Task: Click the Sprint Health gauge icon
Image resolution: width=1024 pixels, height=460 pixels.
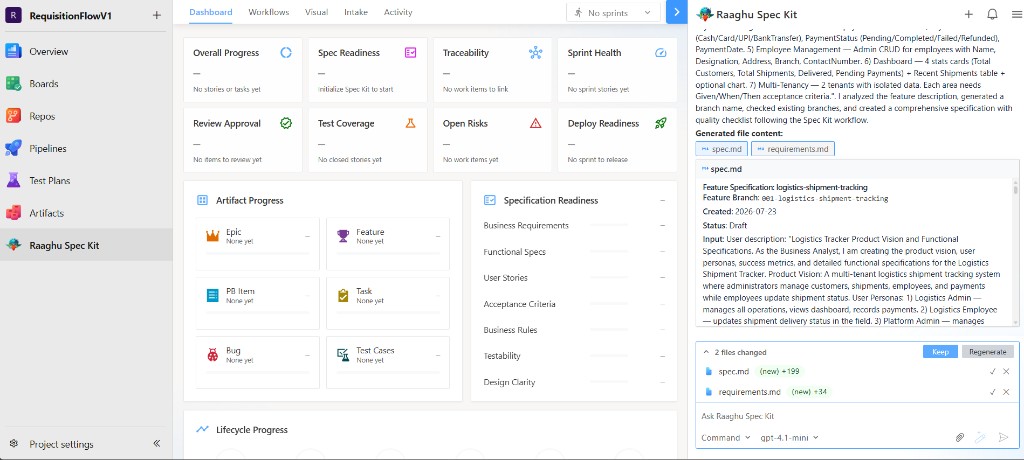Action: (x=660, y=53)
